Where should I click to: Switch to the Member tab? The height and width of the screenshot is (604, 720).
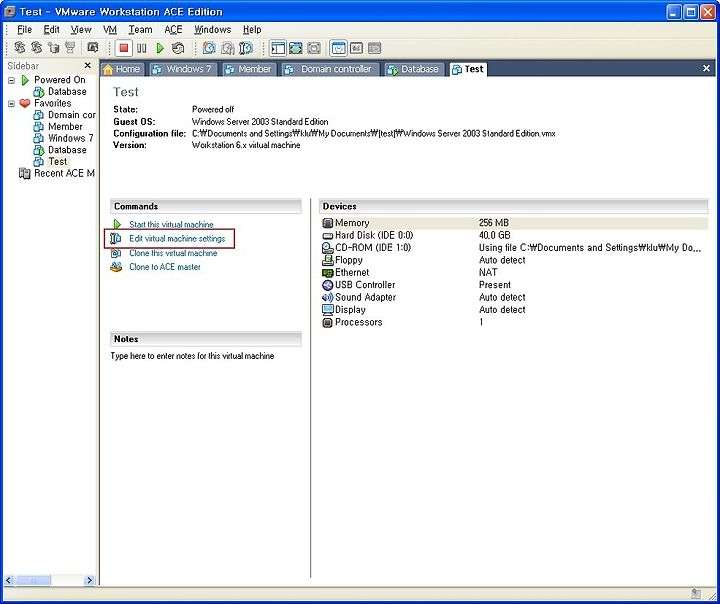coord(249,69)
